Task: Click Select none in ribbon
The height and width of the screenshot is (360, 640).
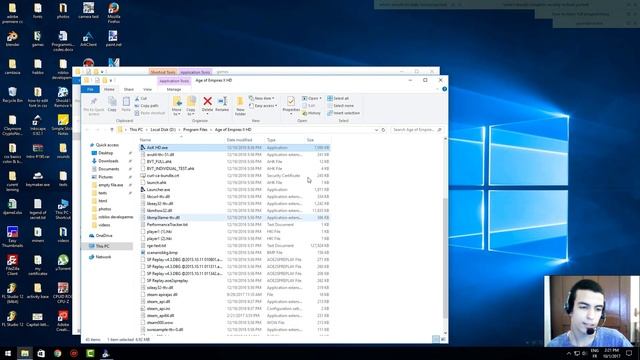Action: [x=340, y=106]
